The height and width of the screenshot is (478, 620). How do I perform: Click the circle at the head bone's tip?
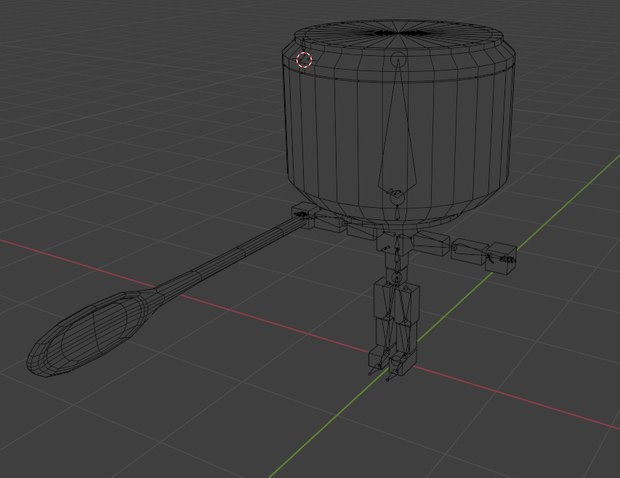tap(398, 60)
